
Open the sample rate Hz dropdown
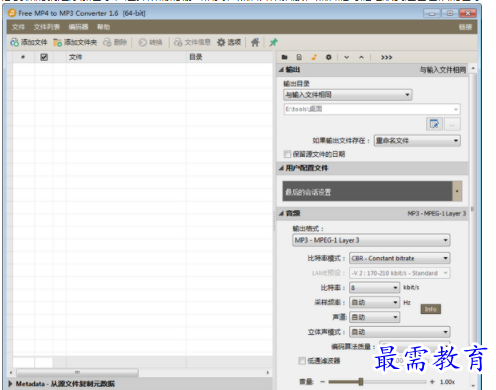pos(374,302)
